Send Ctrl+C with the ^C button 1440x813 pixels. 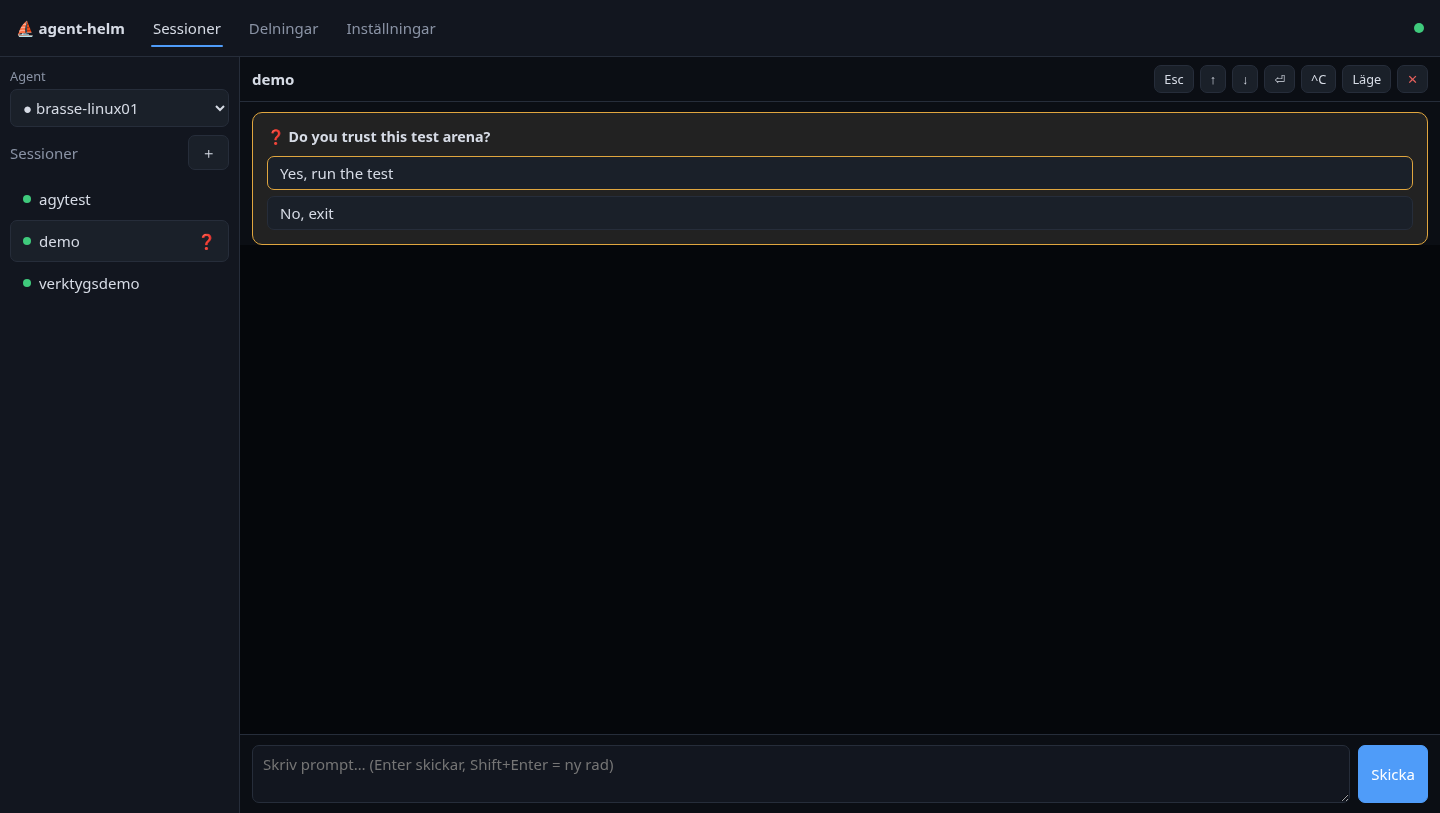[x=1318, y=79]
